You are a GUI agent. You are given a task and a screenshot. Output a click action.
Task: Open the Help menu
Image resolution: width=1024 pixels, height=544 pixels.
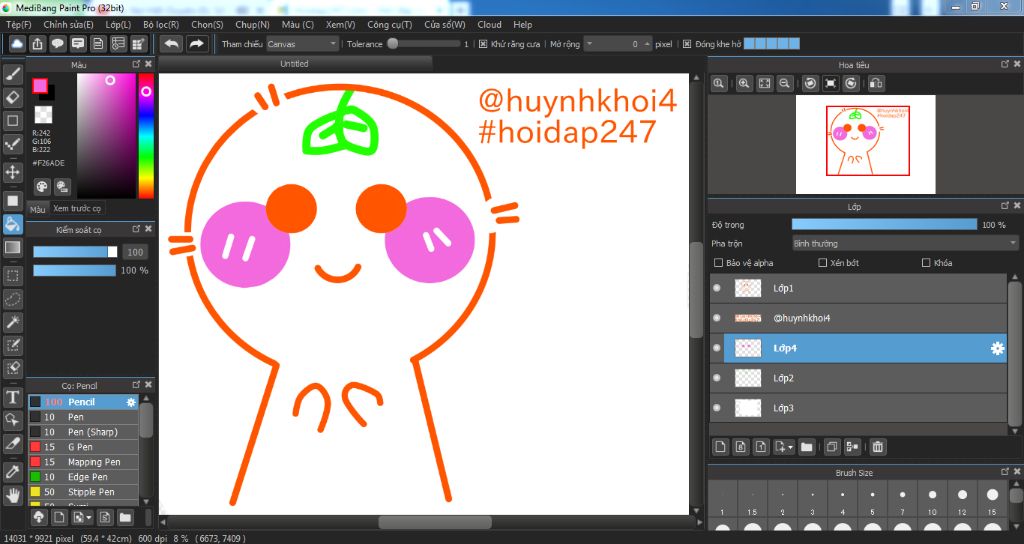click(x=522, y=25)
